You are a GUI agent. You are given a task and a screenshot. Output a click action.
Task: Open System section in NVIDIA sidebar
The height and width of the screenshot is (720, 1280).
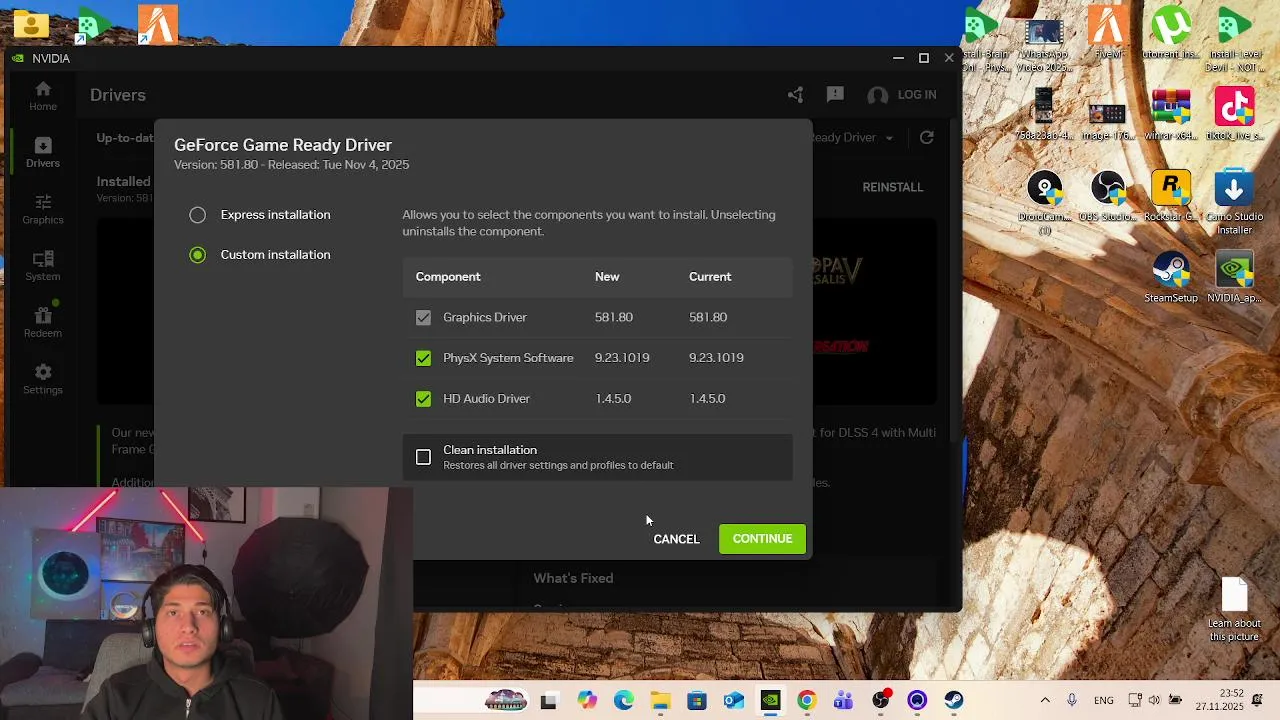[43, 266]
